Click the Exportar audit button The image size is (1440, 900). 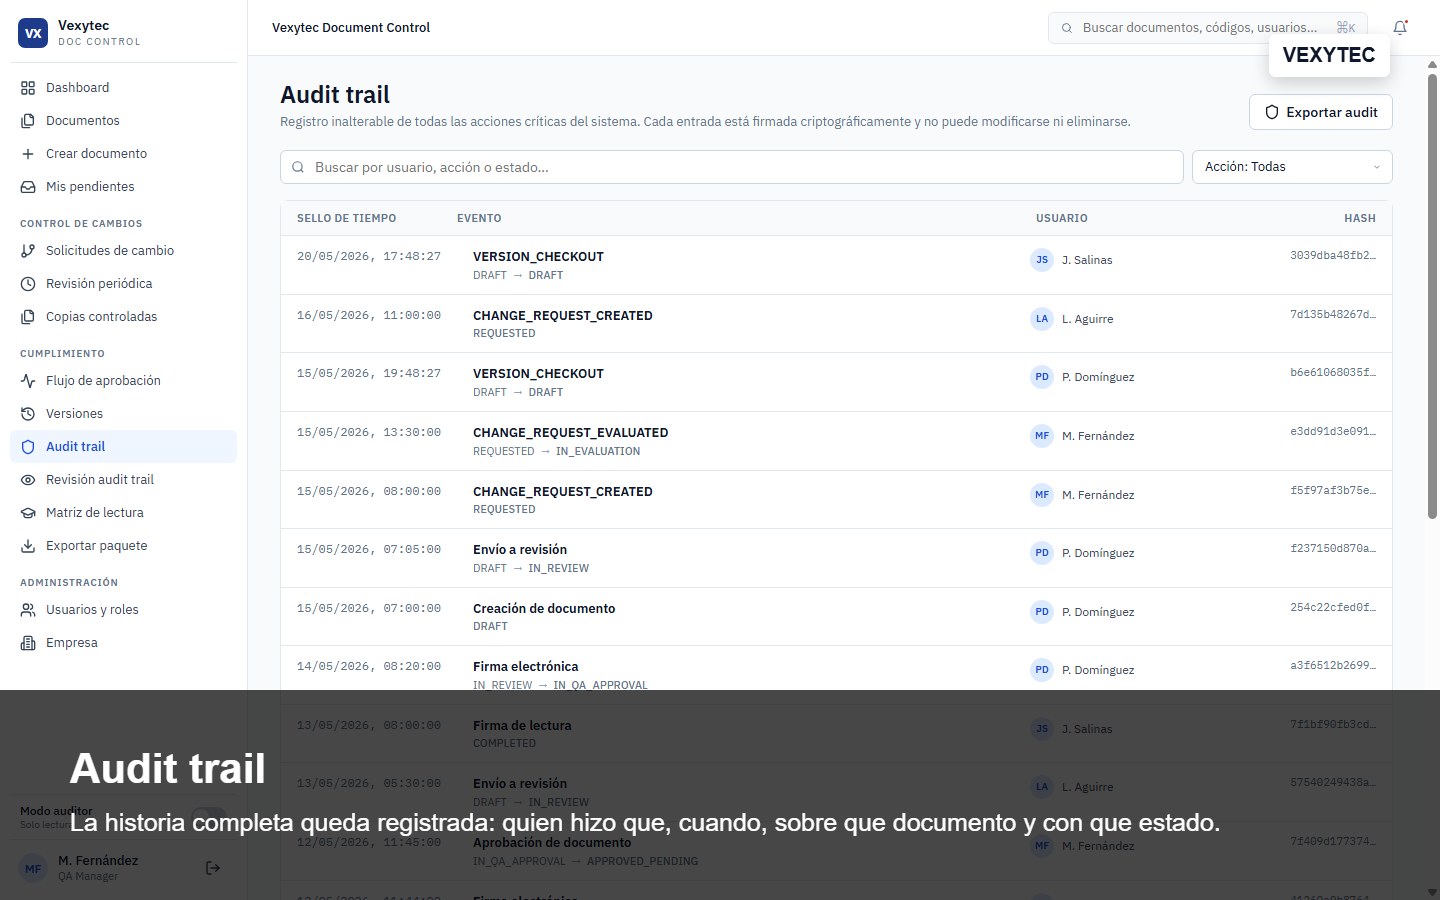click(x=1321, y=112)
